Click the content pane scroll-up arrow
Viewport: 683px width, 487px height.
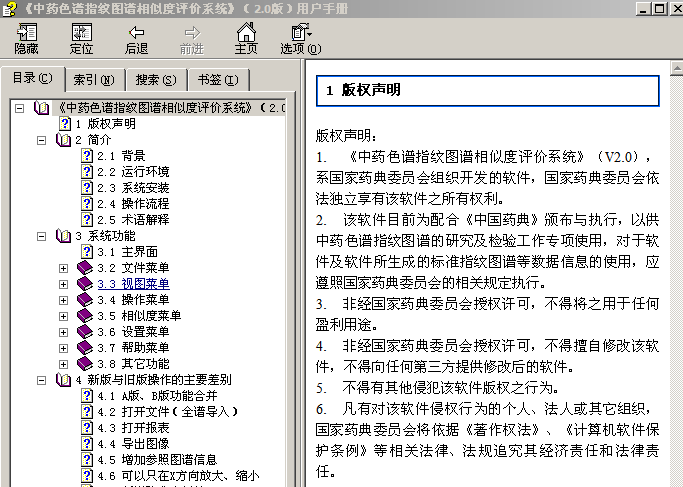tap(676, 68)
